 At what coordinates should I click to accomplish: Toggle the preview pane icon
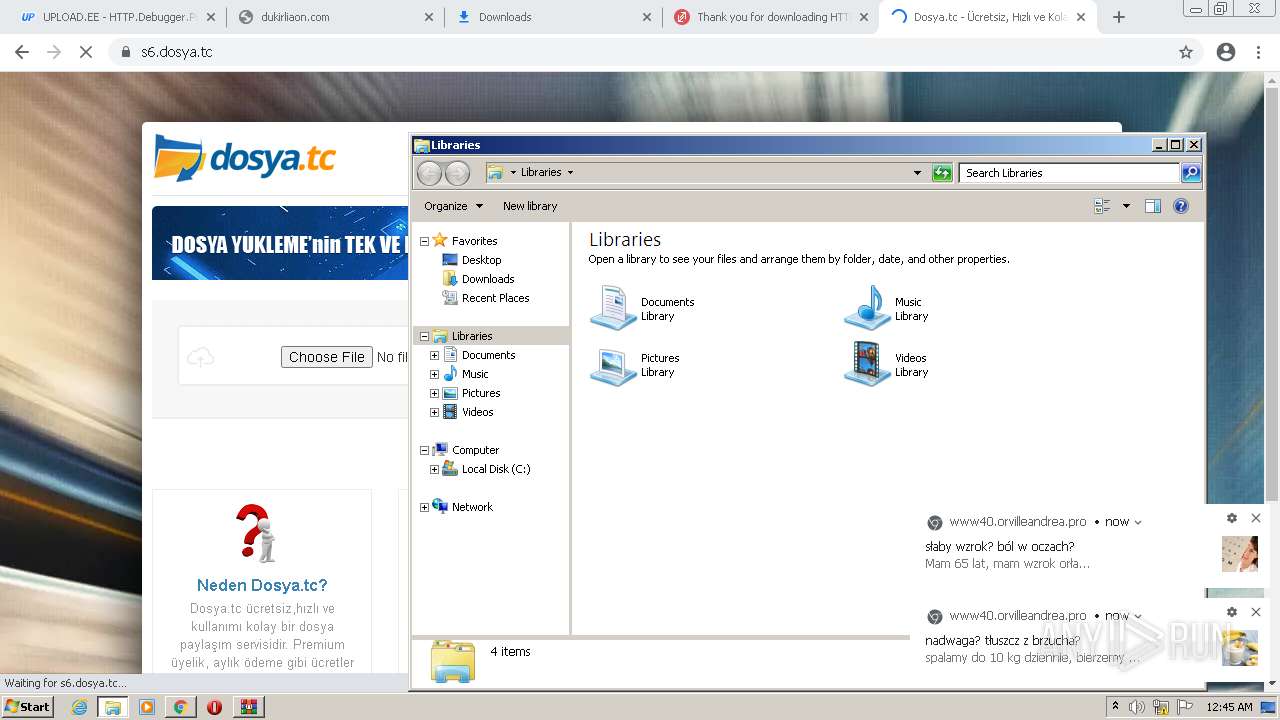1153,206
